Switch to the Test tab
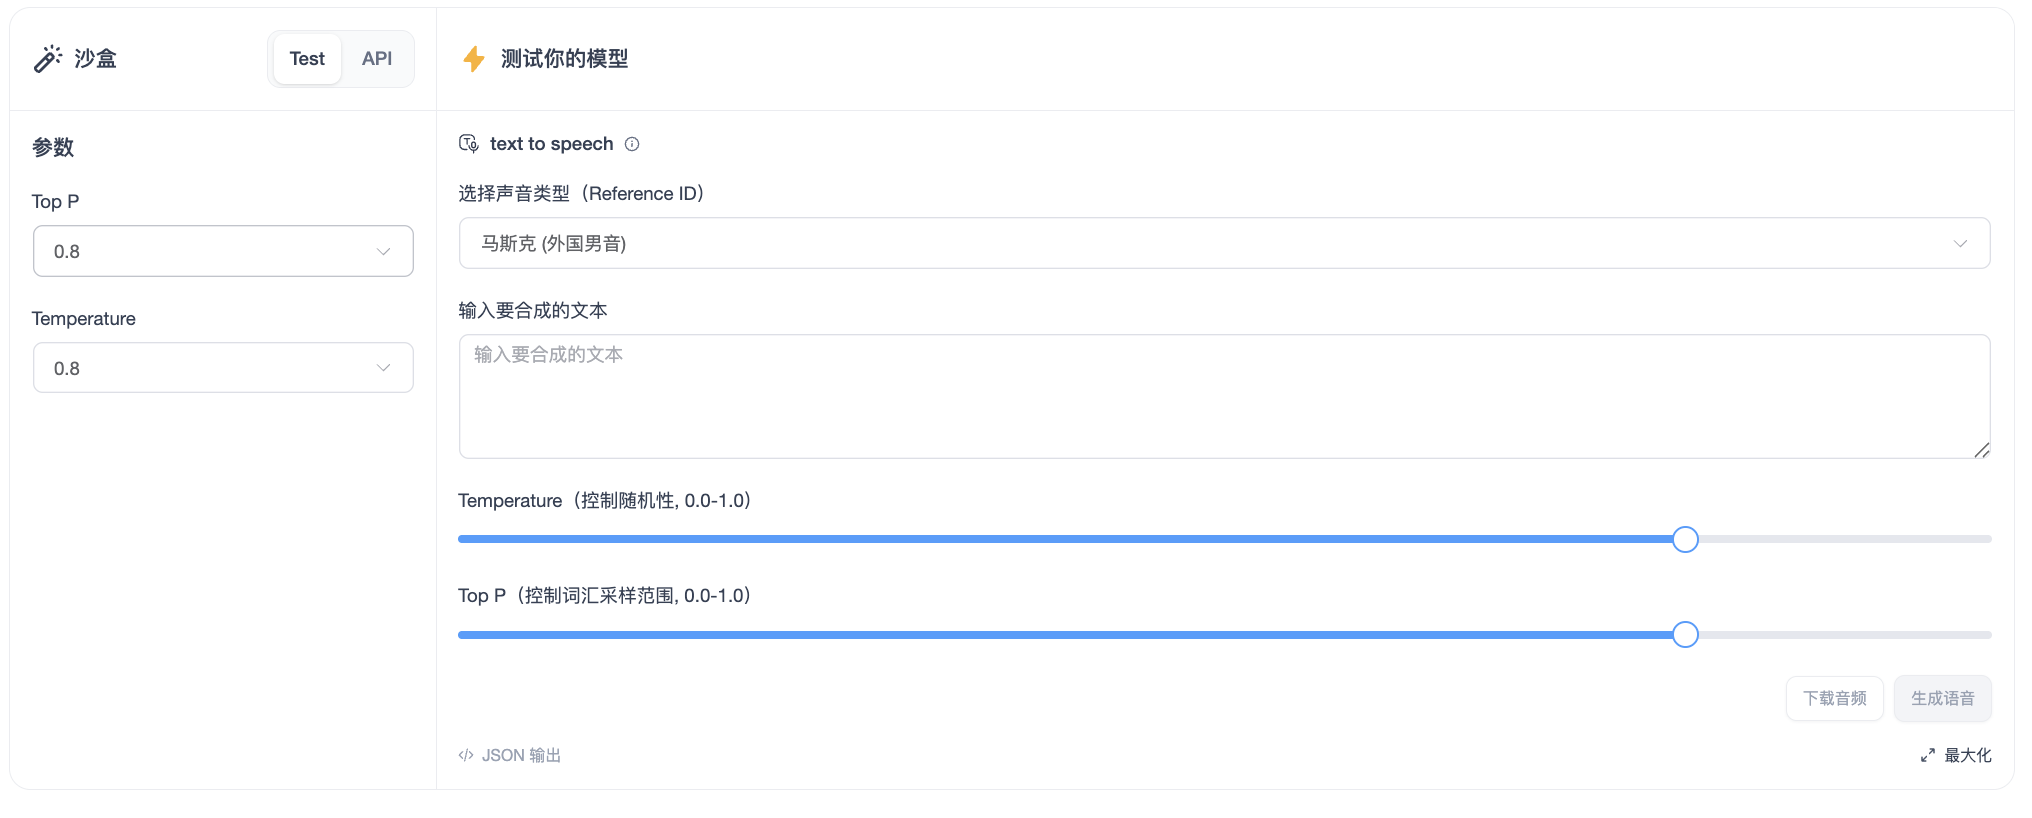The image size is (2032, 818). point(307,59)
